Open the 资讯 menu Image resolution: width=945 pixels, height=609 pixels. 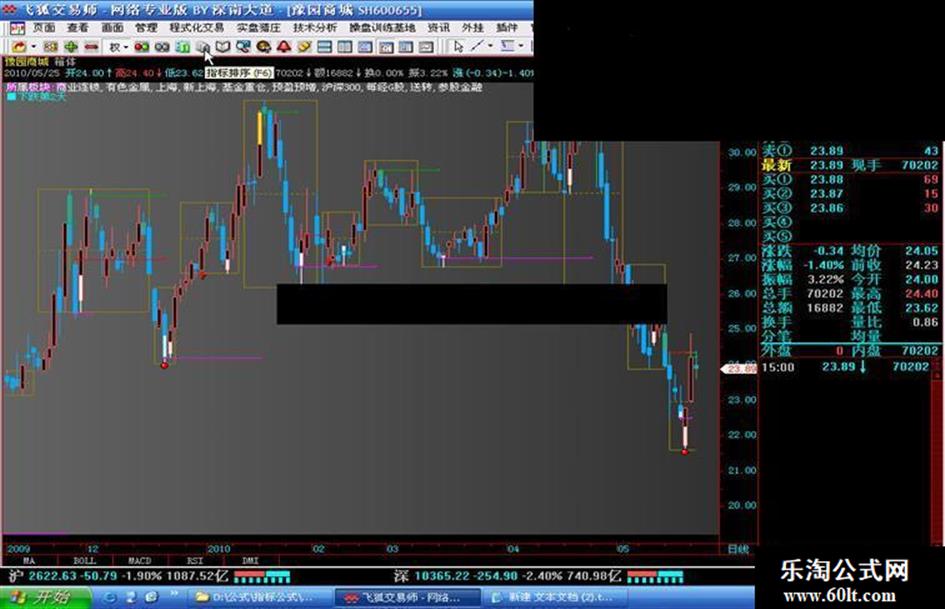438,28
